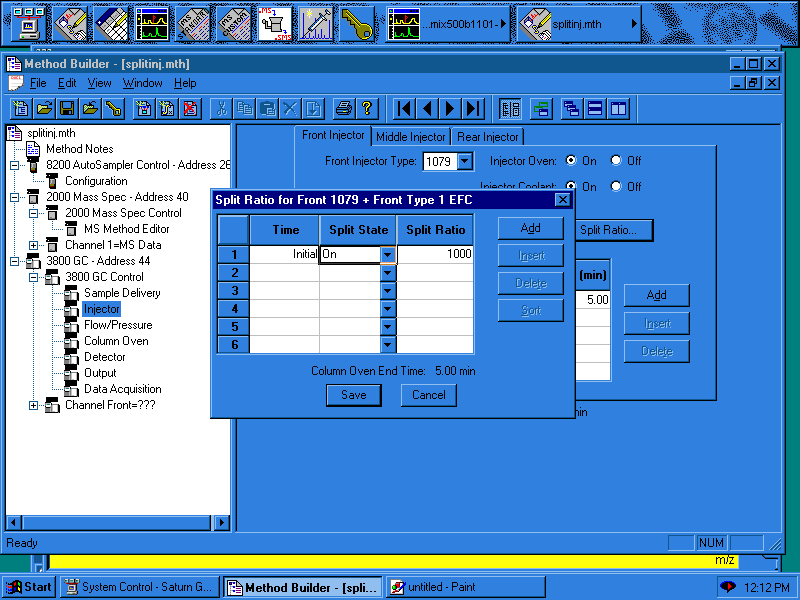Click the New method toolbar icon
Viewport: 800px width, 600px height.
pos(20,109)
